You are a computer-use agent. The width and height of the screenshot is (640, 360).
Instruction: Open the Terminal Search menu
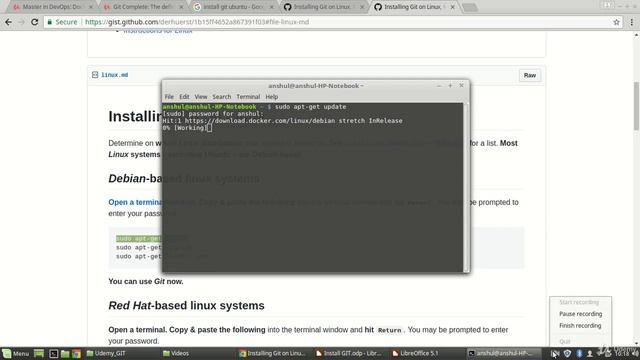[x=222, y=97]
